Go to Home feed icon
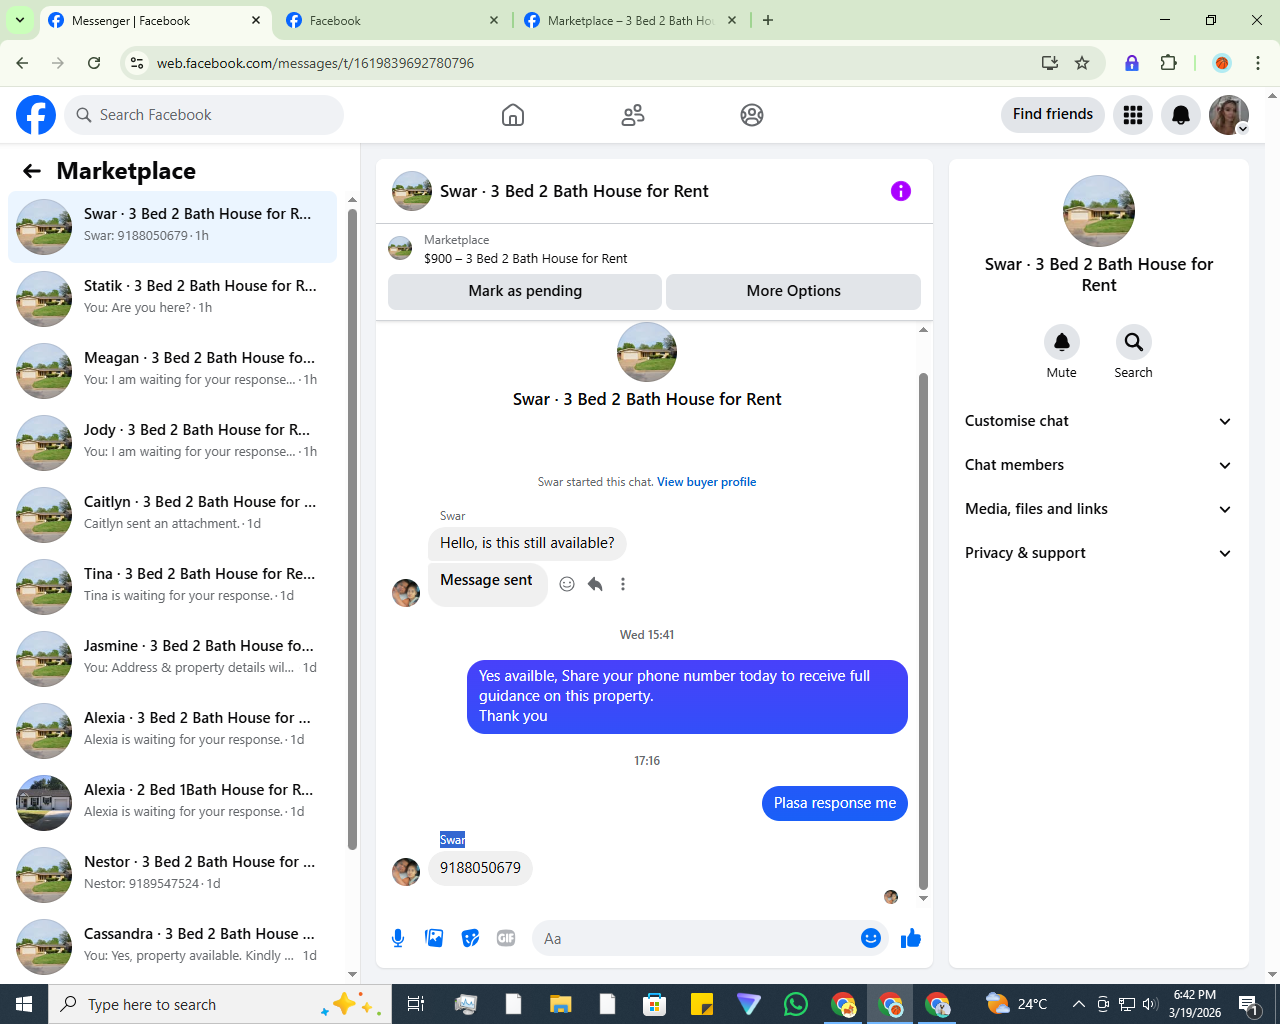1280x1024 pixels. (x=513, y=115)
